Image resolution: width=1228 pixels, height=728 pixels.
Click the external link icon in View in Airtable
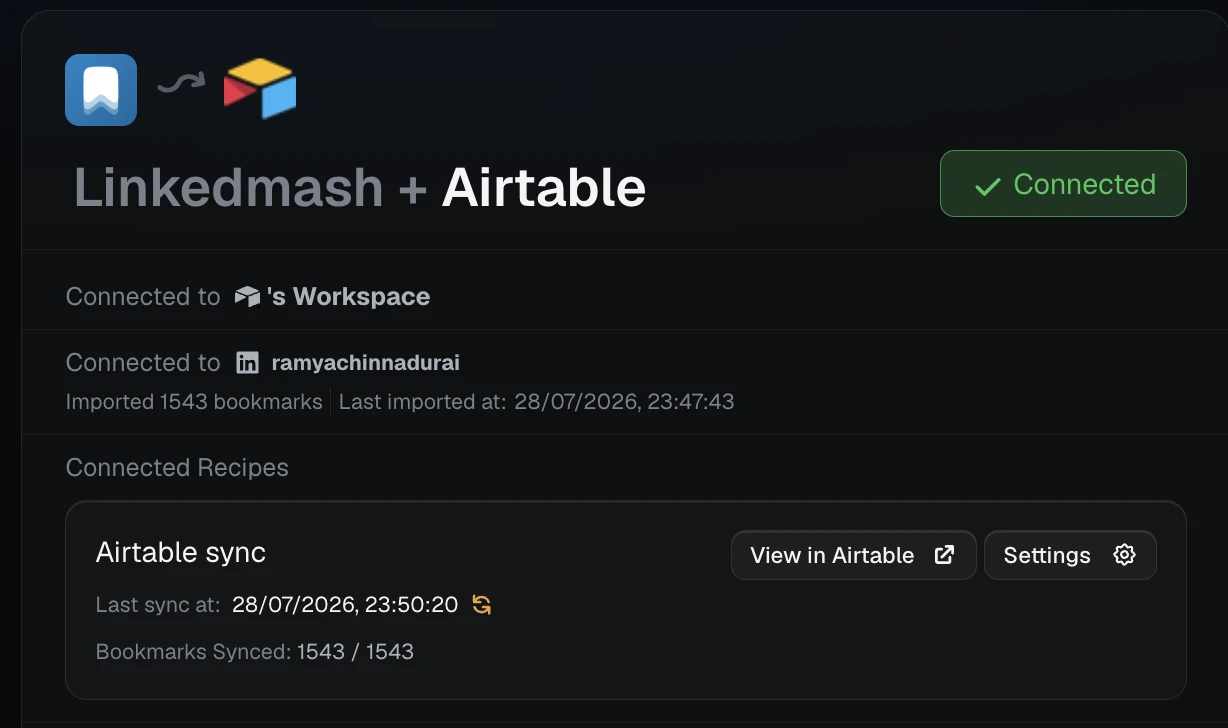tap(944, 555)
